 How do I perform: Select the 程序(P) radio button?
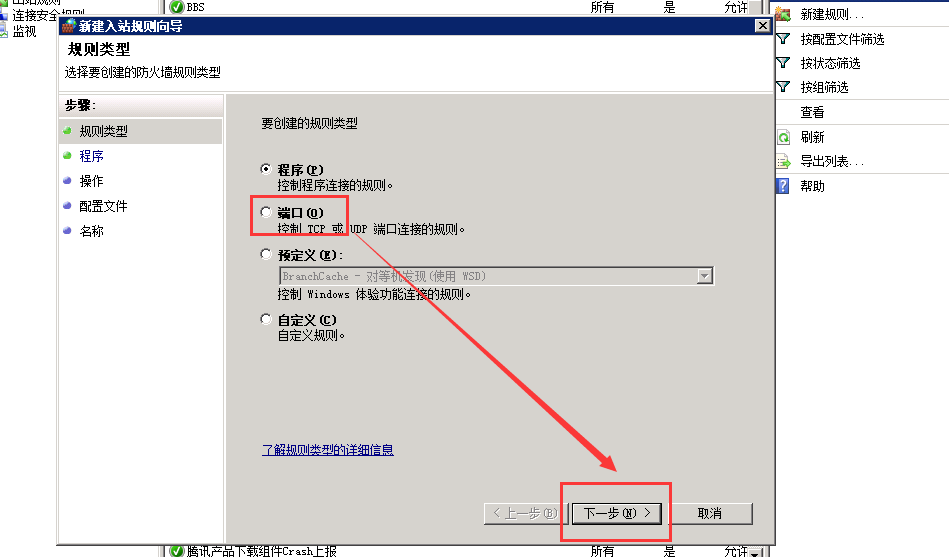(x=266, y=169)
